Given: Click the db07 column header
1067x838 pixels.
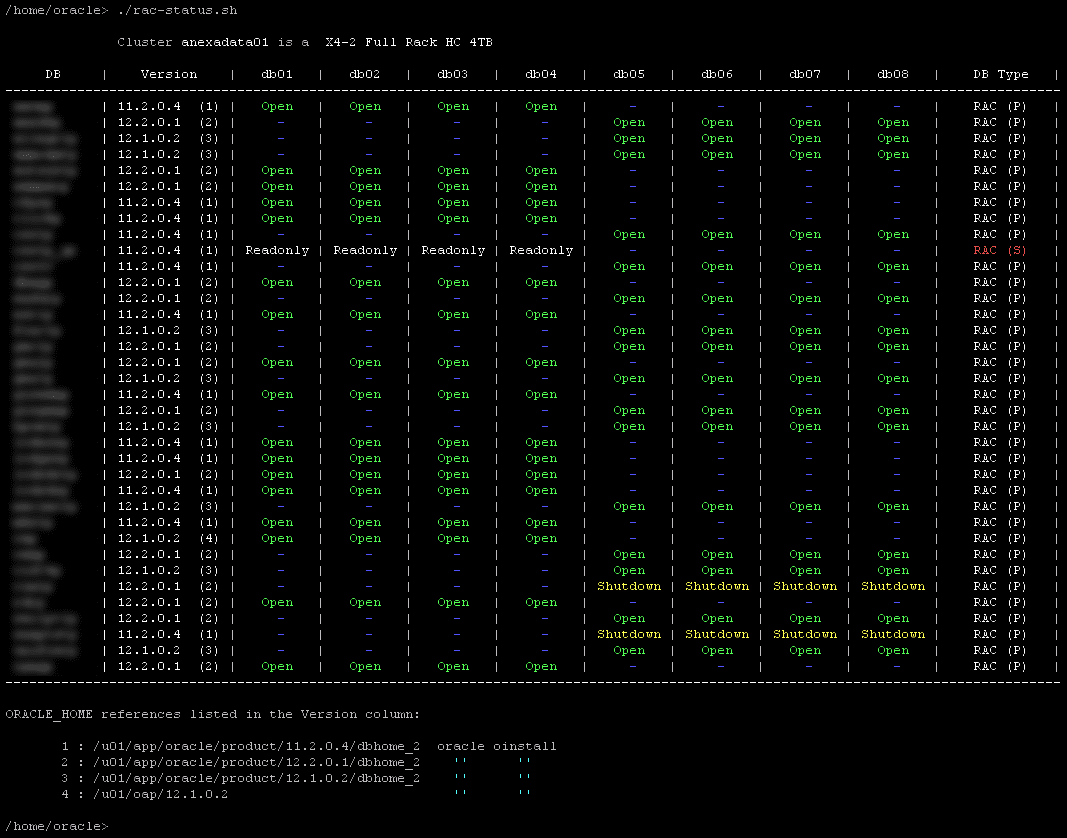Looking at the screenshot, I should click(x=805, y=74).
